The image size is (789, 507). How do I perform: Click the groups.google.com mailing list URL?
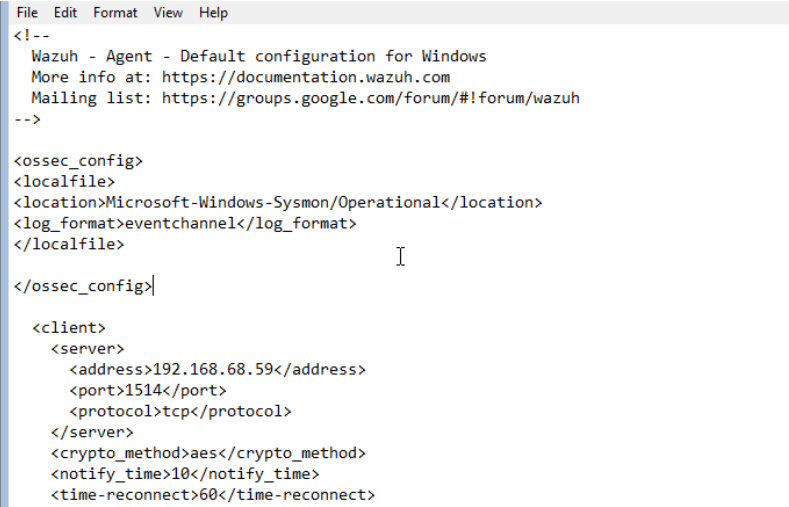click(370, 98)
